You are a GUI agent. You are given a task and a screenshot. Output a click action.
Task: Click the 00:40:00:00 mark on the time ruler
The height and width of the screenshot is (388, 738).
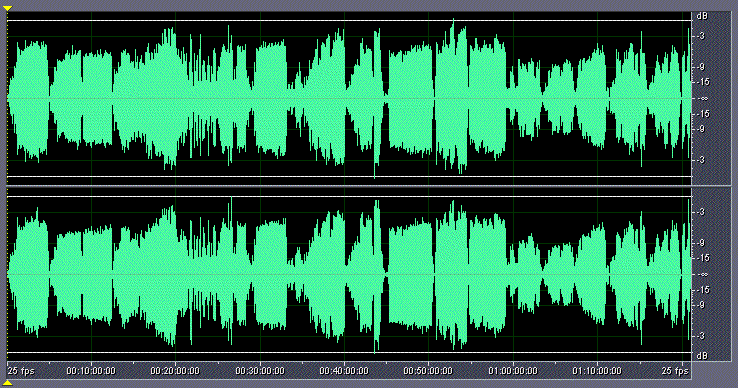344,371
